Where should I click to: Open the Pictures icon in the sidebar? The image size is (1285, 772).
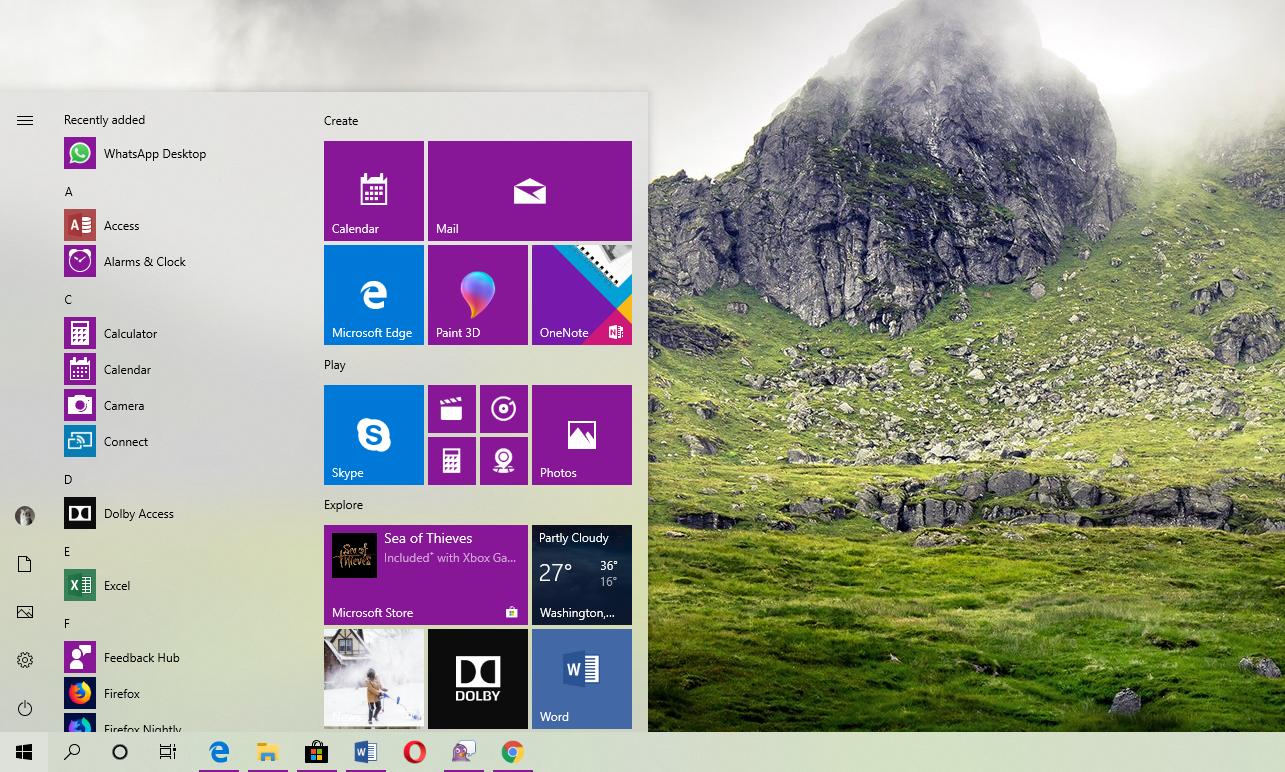[x=24, y=612]
